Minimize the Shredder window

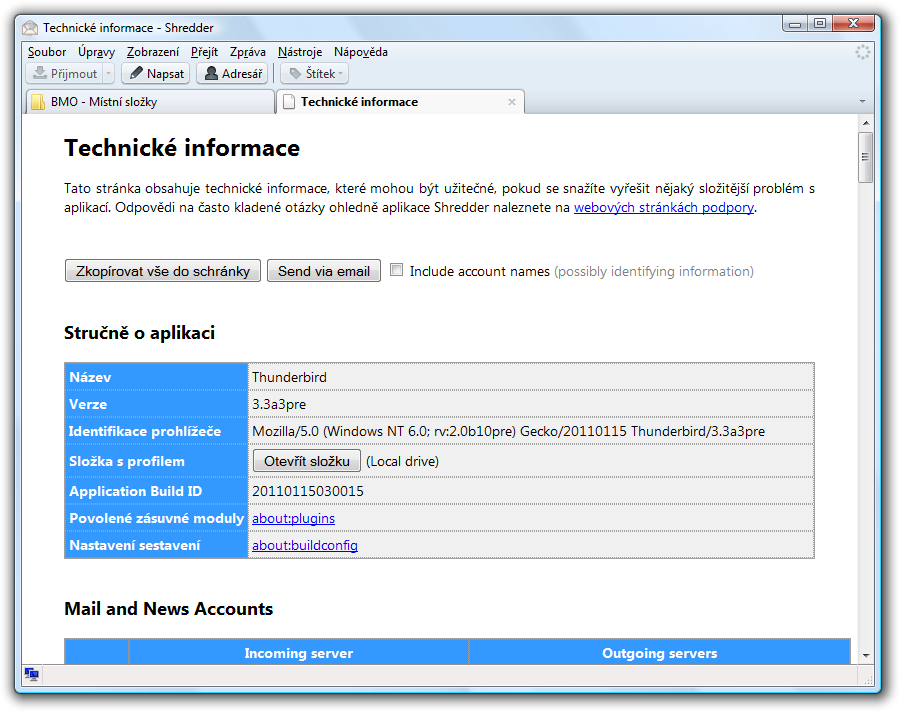[795, 24]
